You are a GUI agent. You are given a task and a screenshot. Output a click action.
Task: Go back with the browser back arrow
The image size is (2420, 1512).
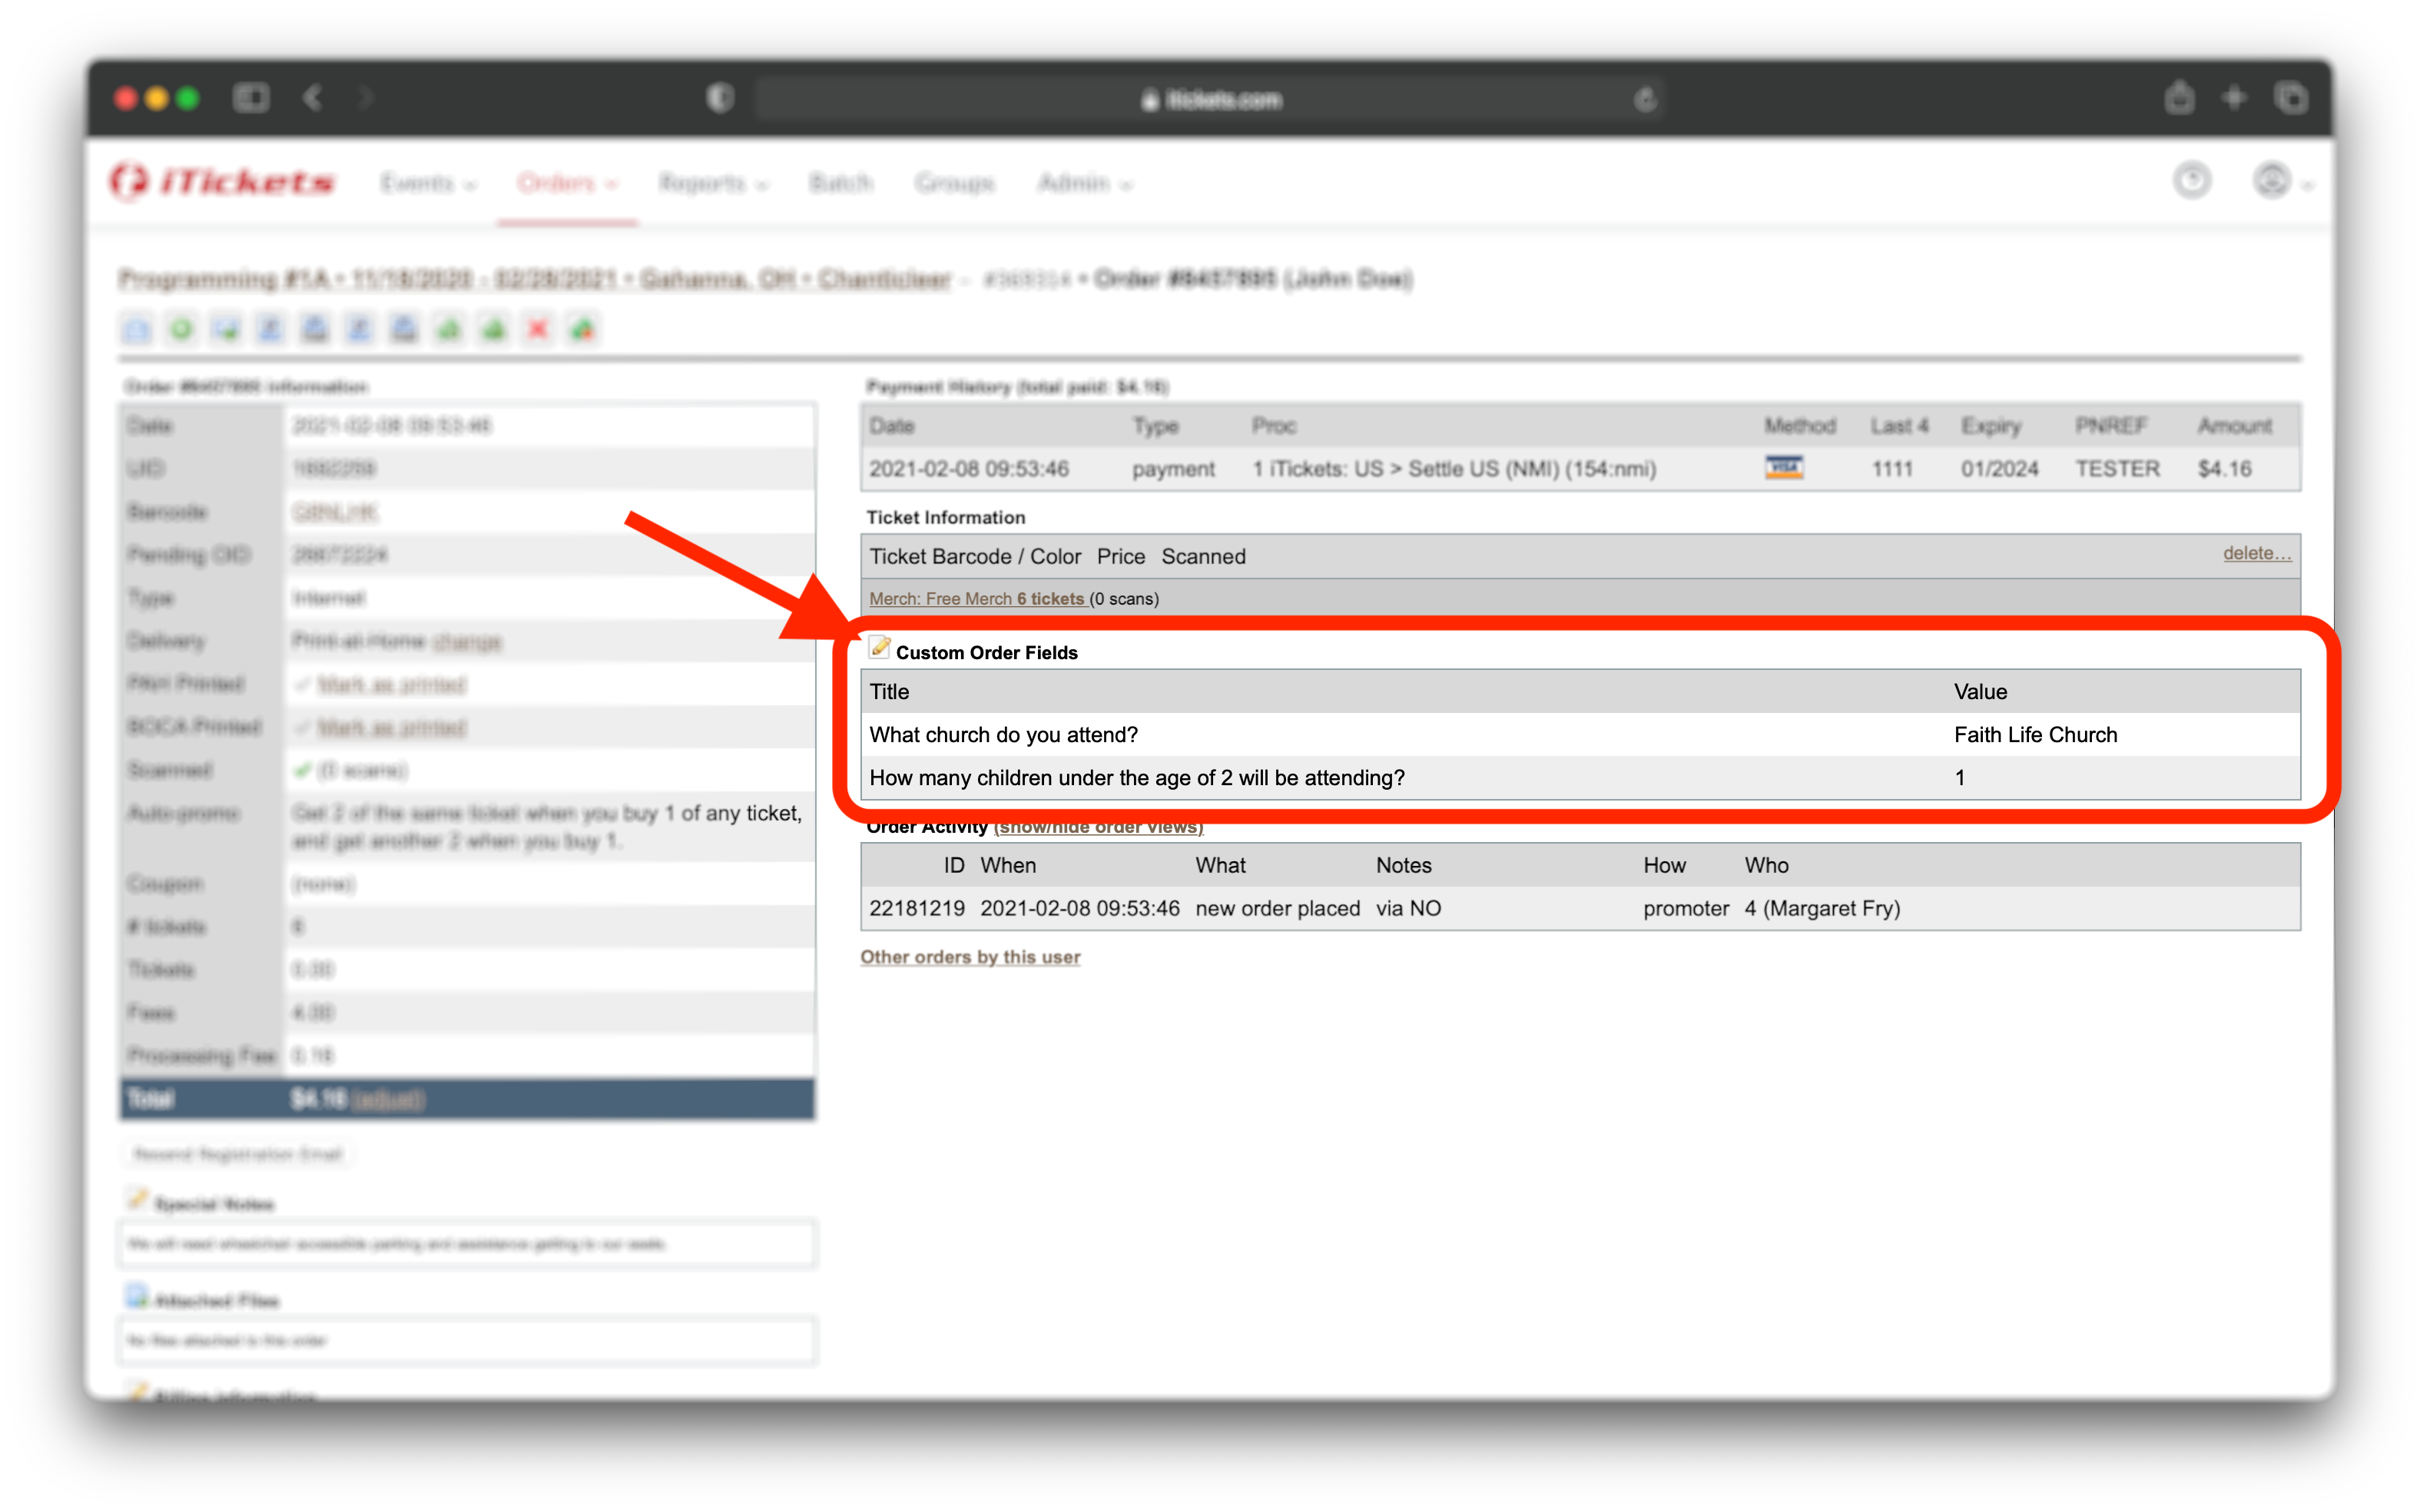313,97
